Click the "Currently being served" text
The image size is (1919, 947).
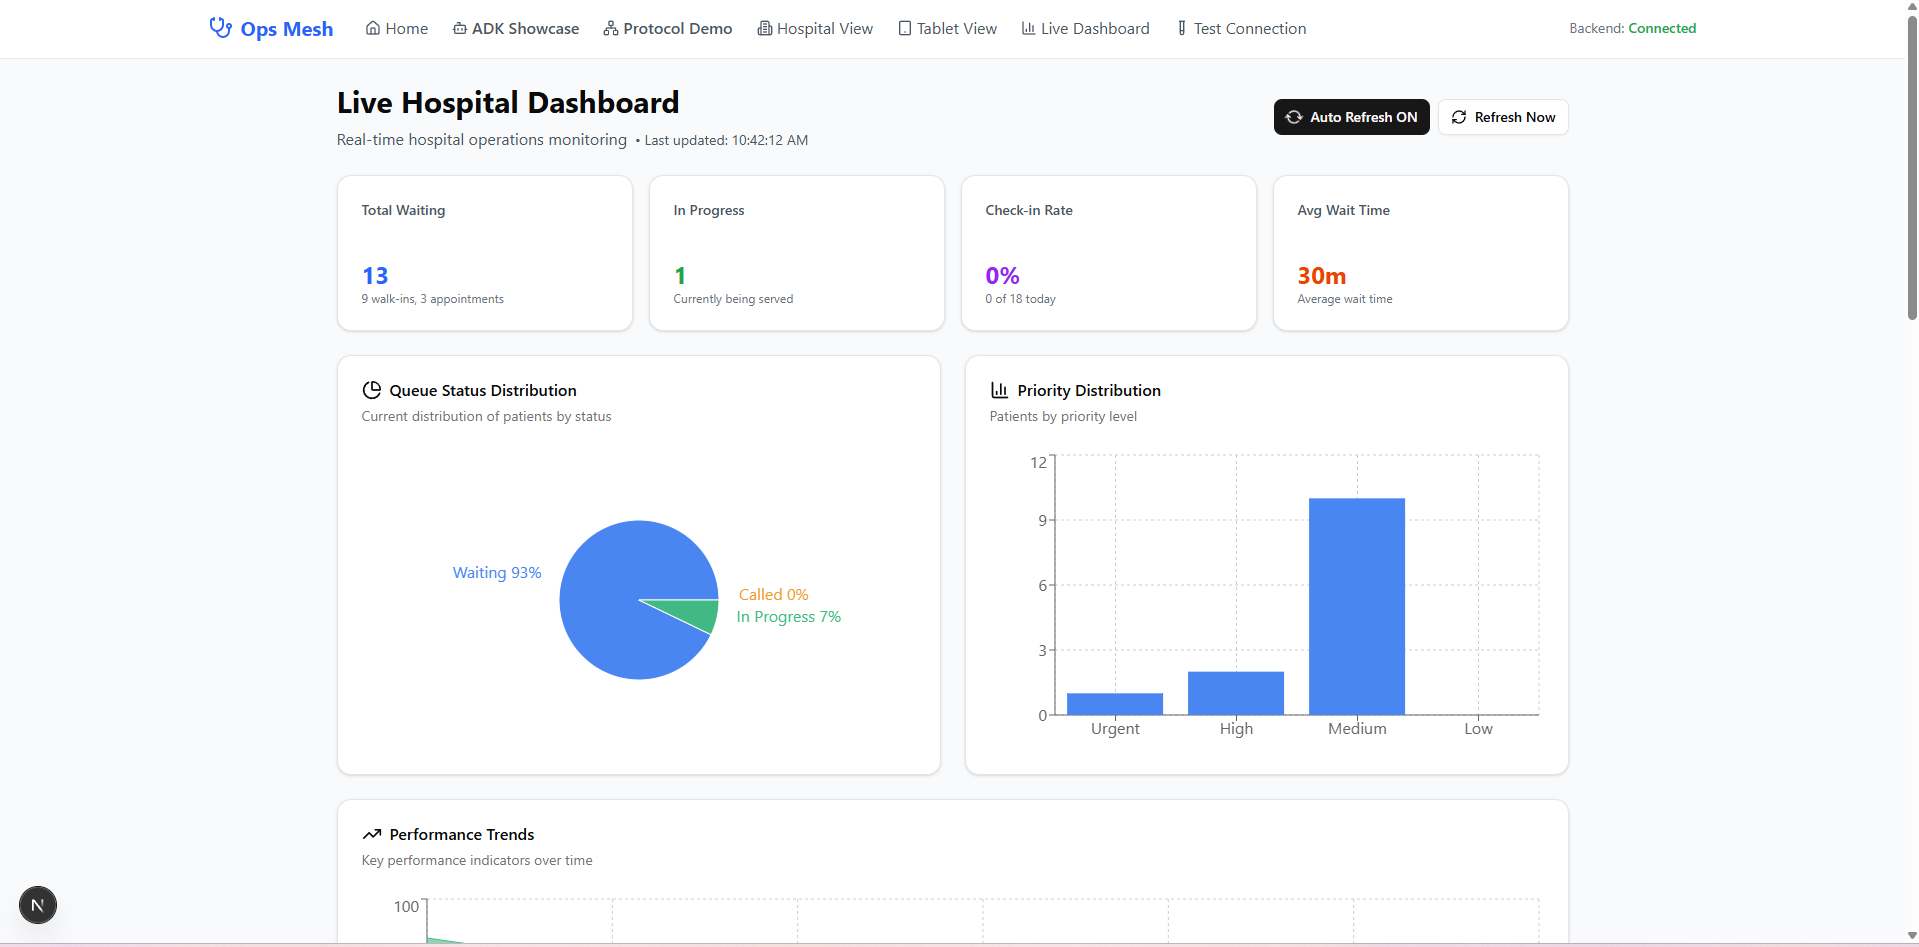point(733,299)
